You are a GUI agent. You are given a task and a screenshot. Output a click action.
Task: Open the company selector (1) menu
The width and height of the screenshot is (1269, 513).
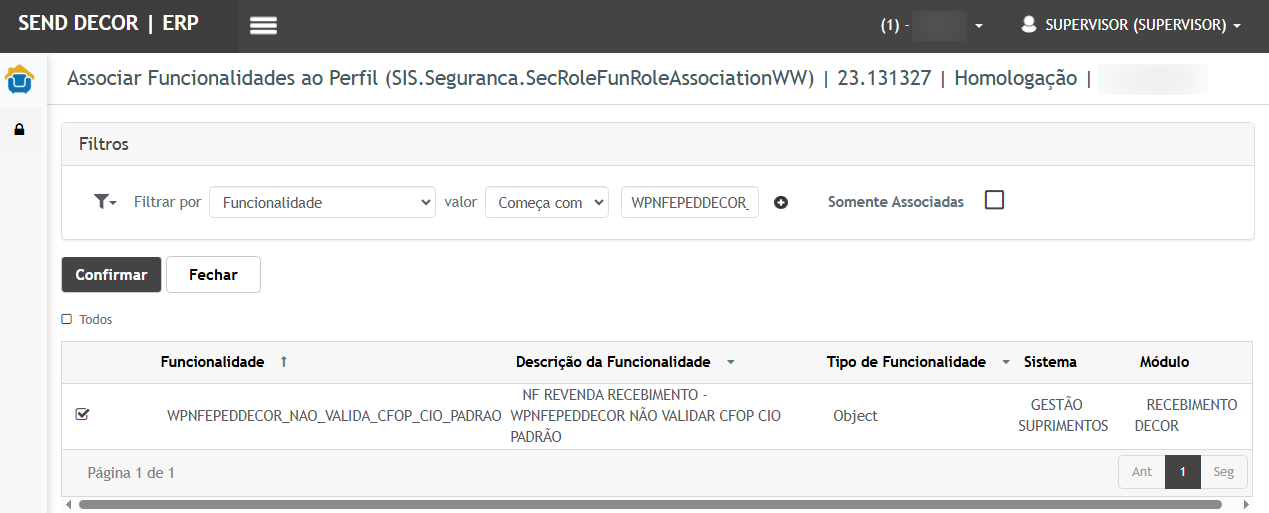click(932, 26)
